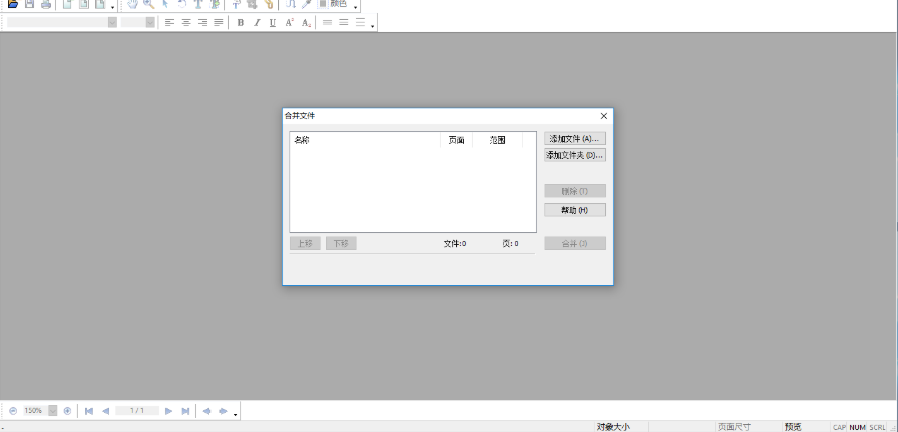Choose medium line spacing icon

pos(344,22)
